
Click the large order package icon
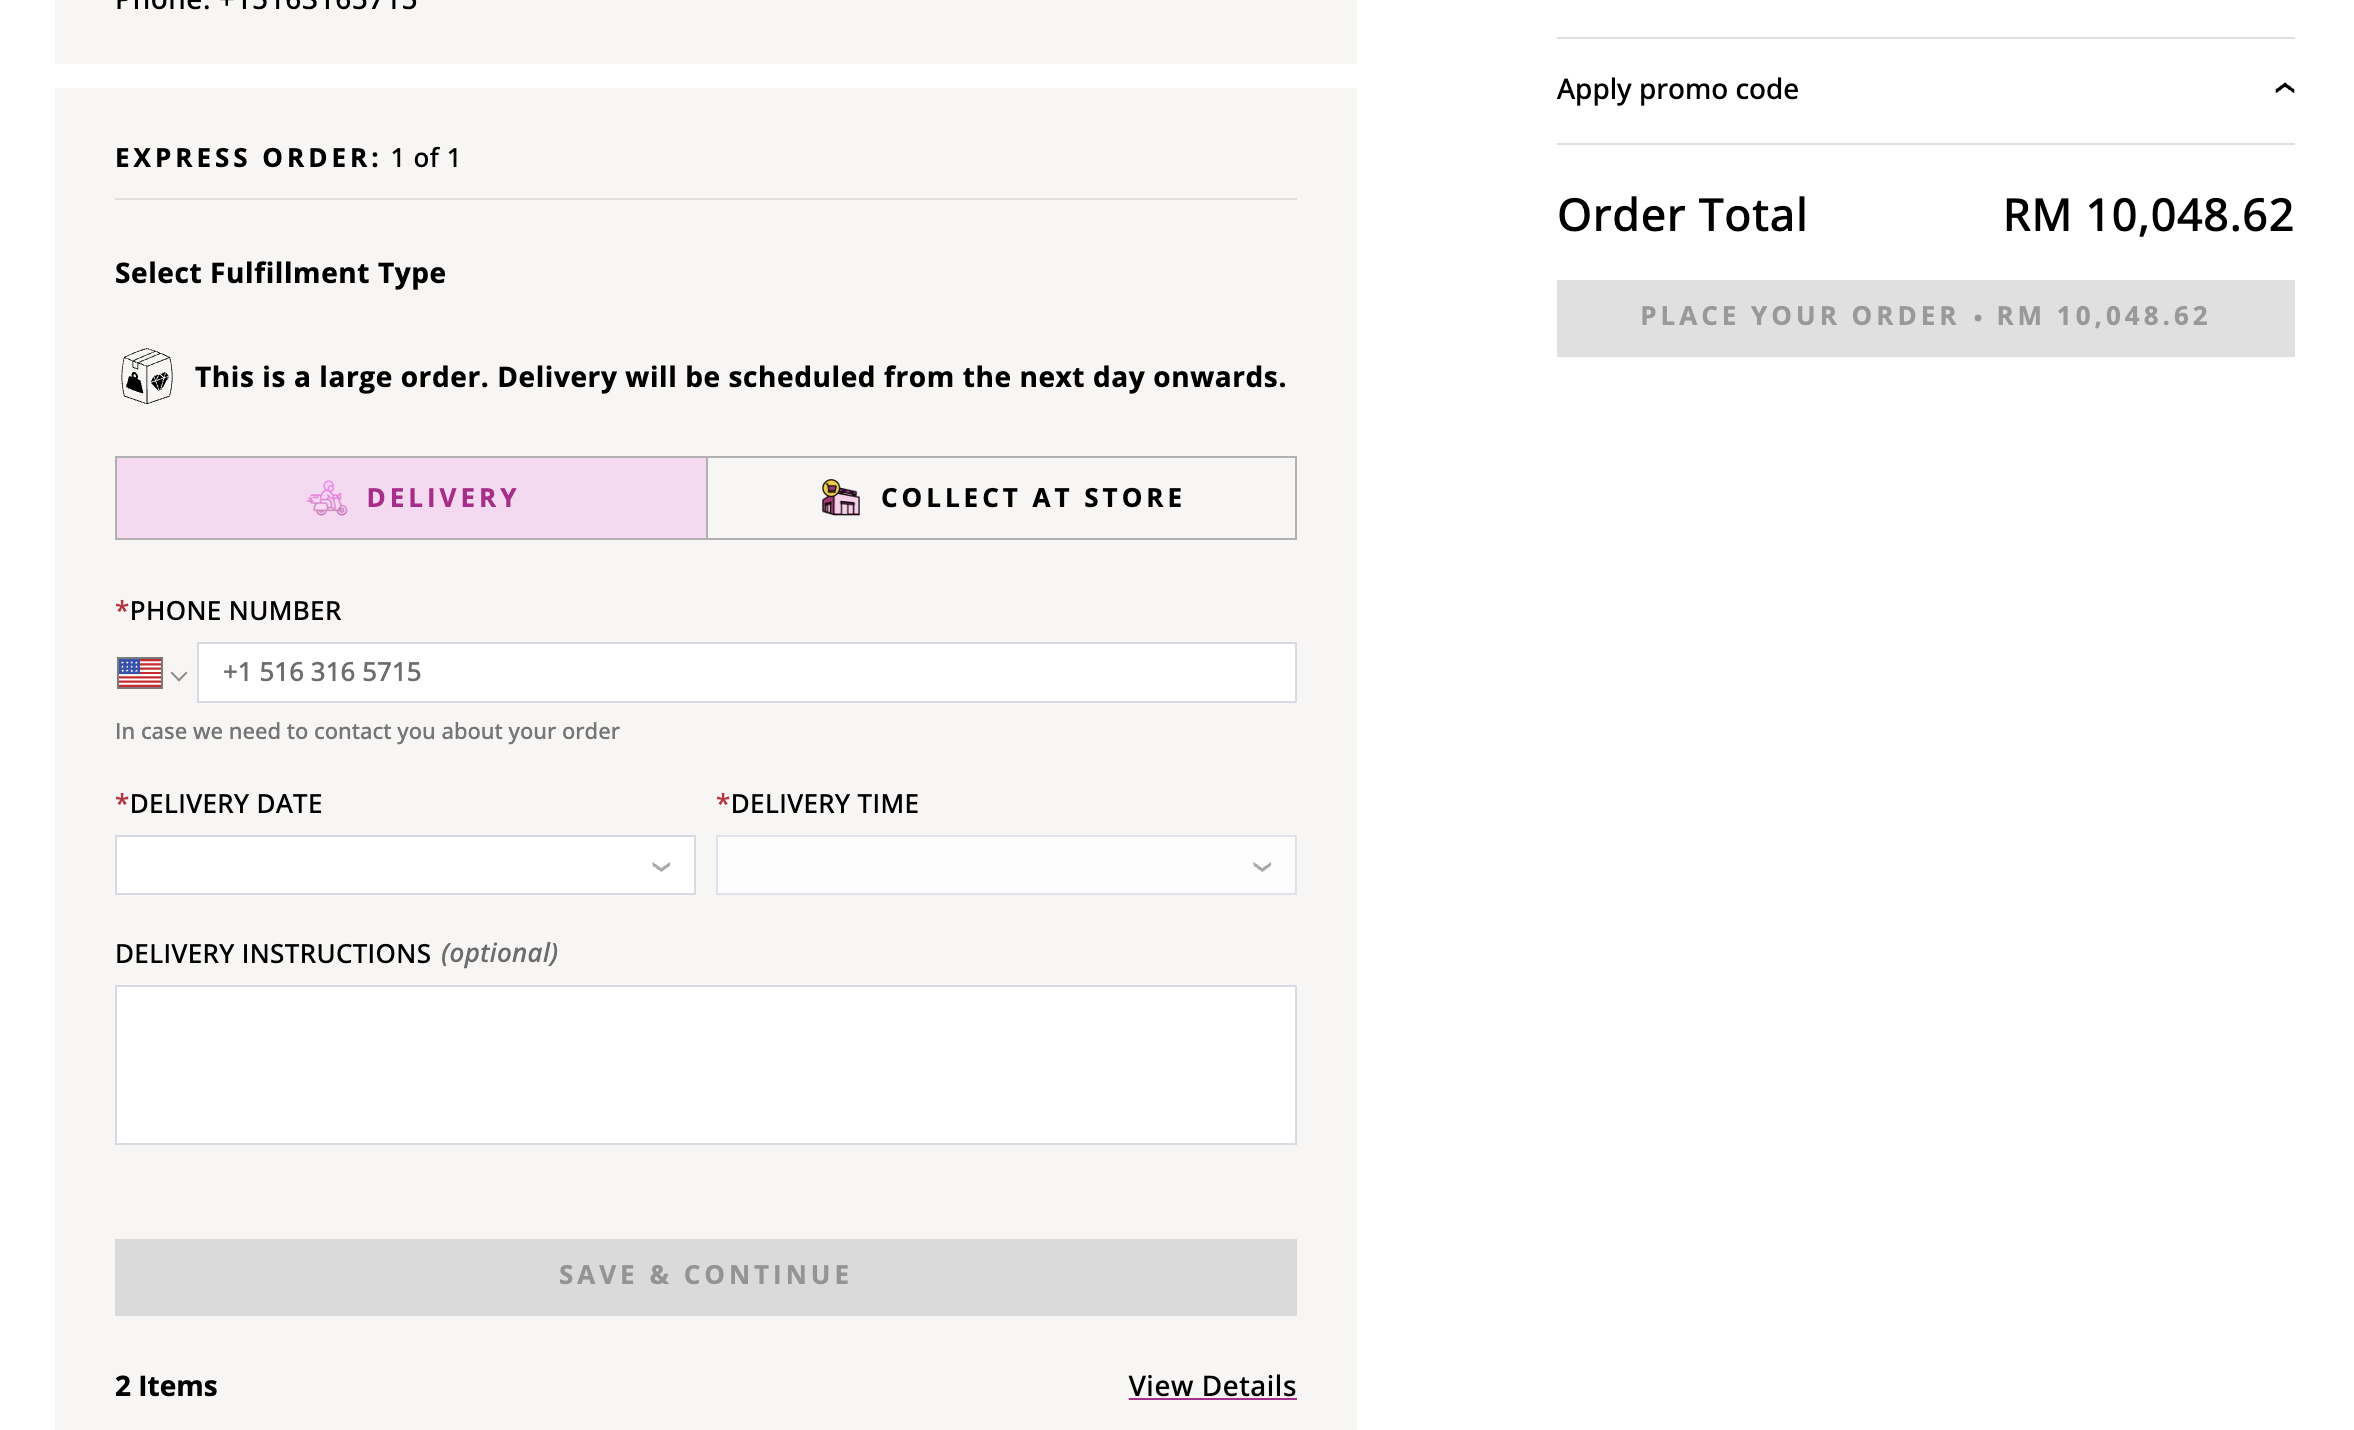pyautogui.click(x=147, y=376)
